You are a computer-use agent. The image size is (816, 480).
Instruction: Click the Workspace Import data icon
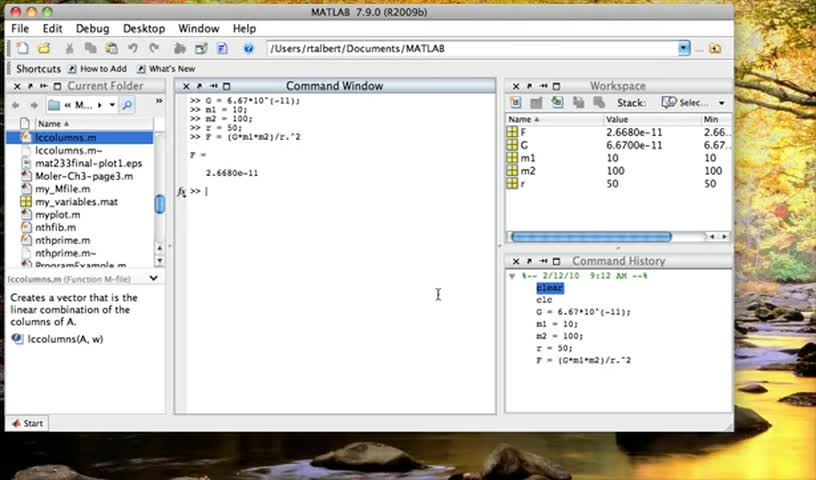[557, 103]
